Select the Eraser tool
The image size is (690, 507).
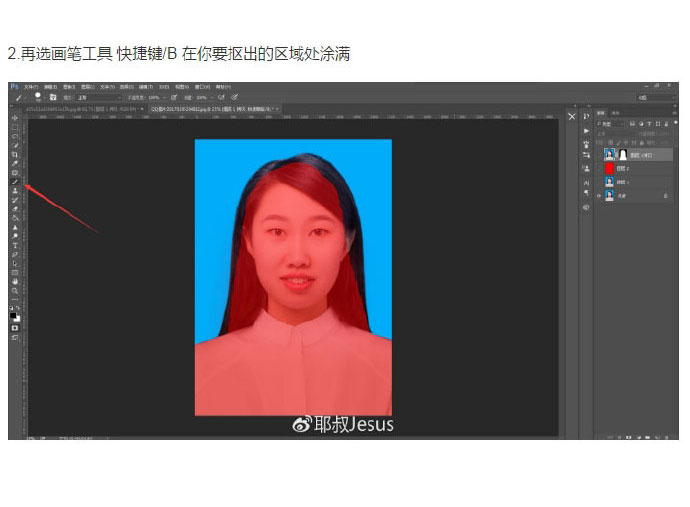point(15,209)
